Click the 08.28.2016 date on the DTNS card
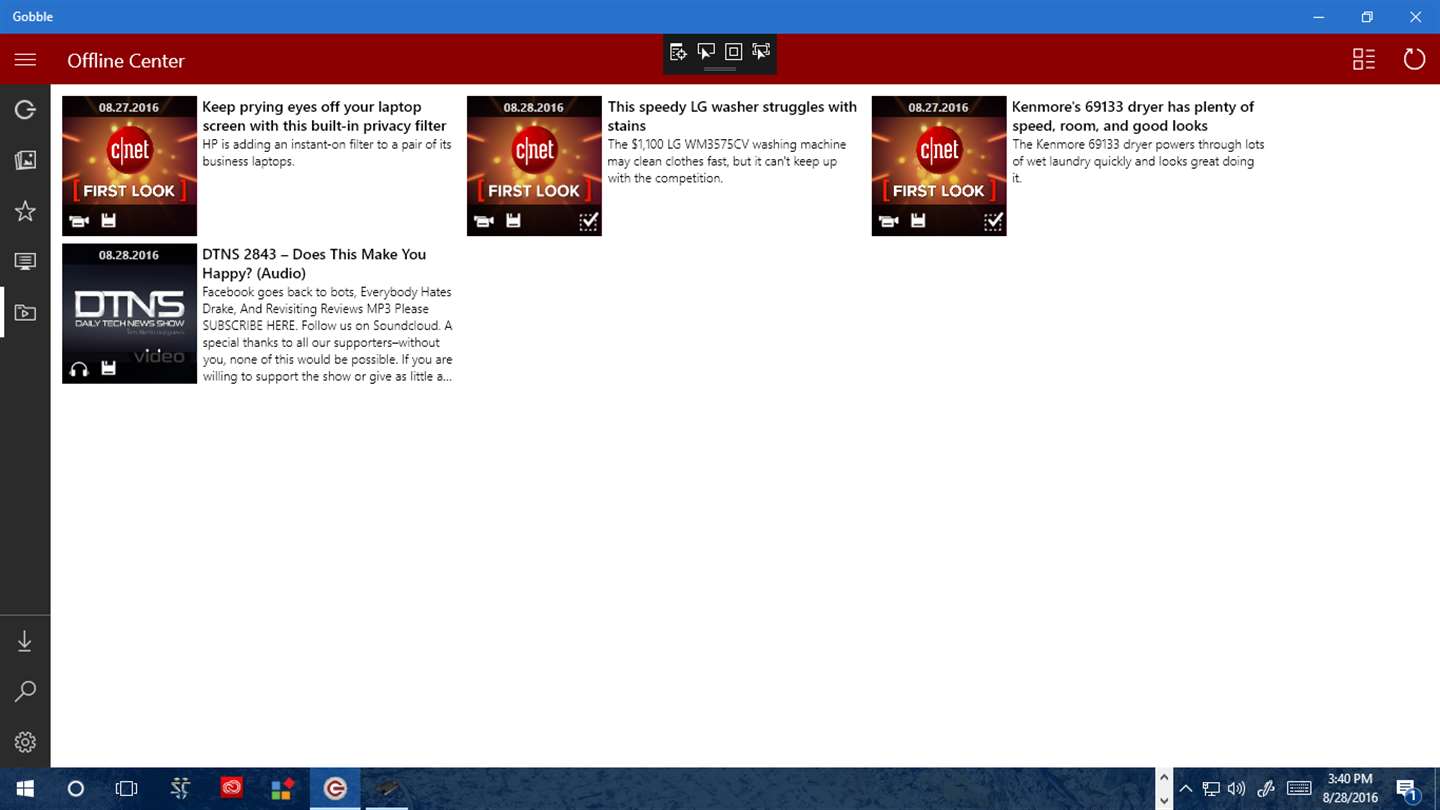Viewport: 1440px width, 810px height. [x=129, y=255]
